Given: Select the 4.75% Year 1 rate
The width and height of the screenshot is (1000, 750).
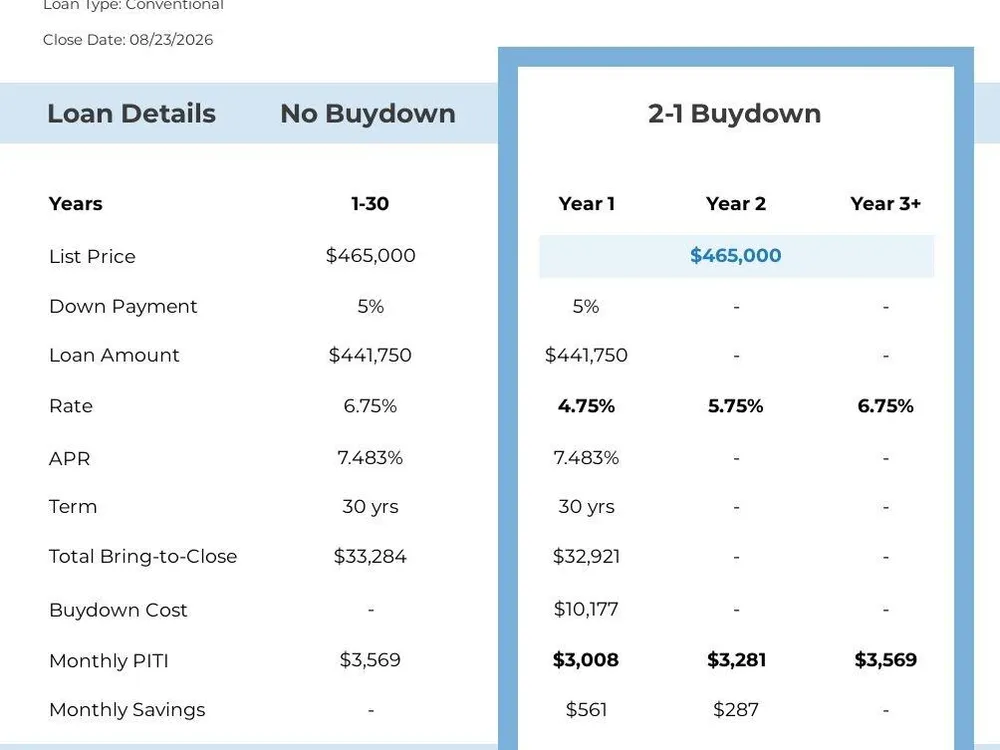Looking at the screenshot, I should point(586,406).
